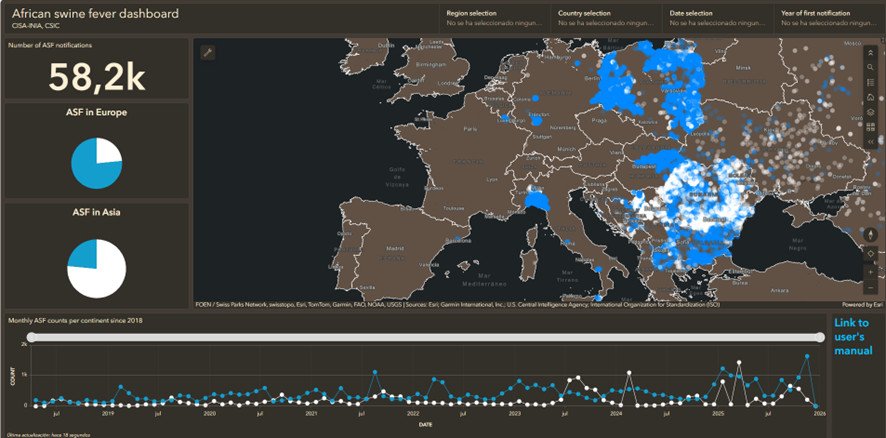Open the Country selection dropdown

606,18
